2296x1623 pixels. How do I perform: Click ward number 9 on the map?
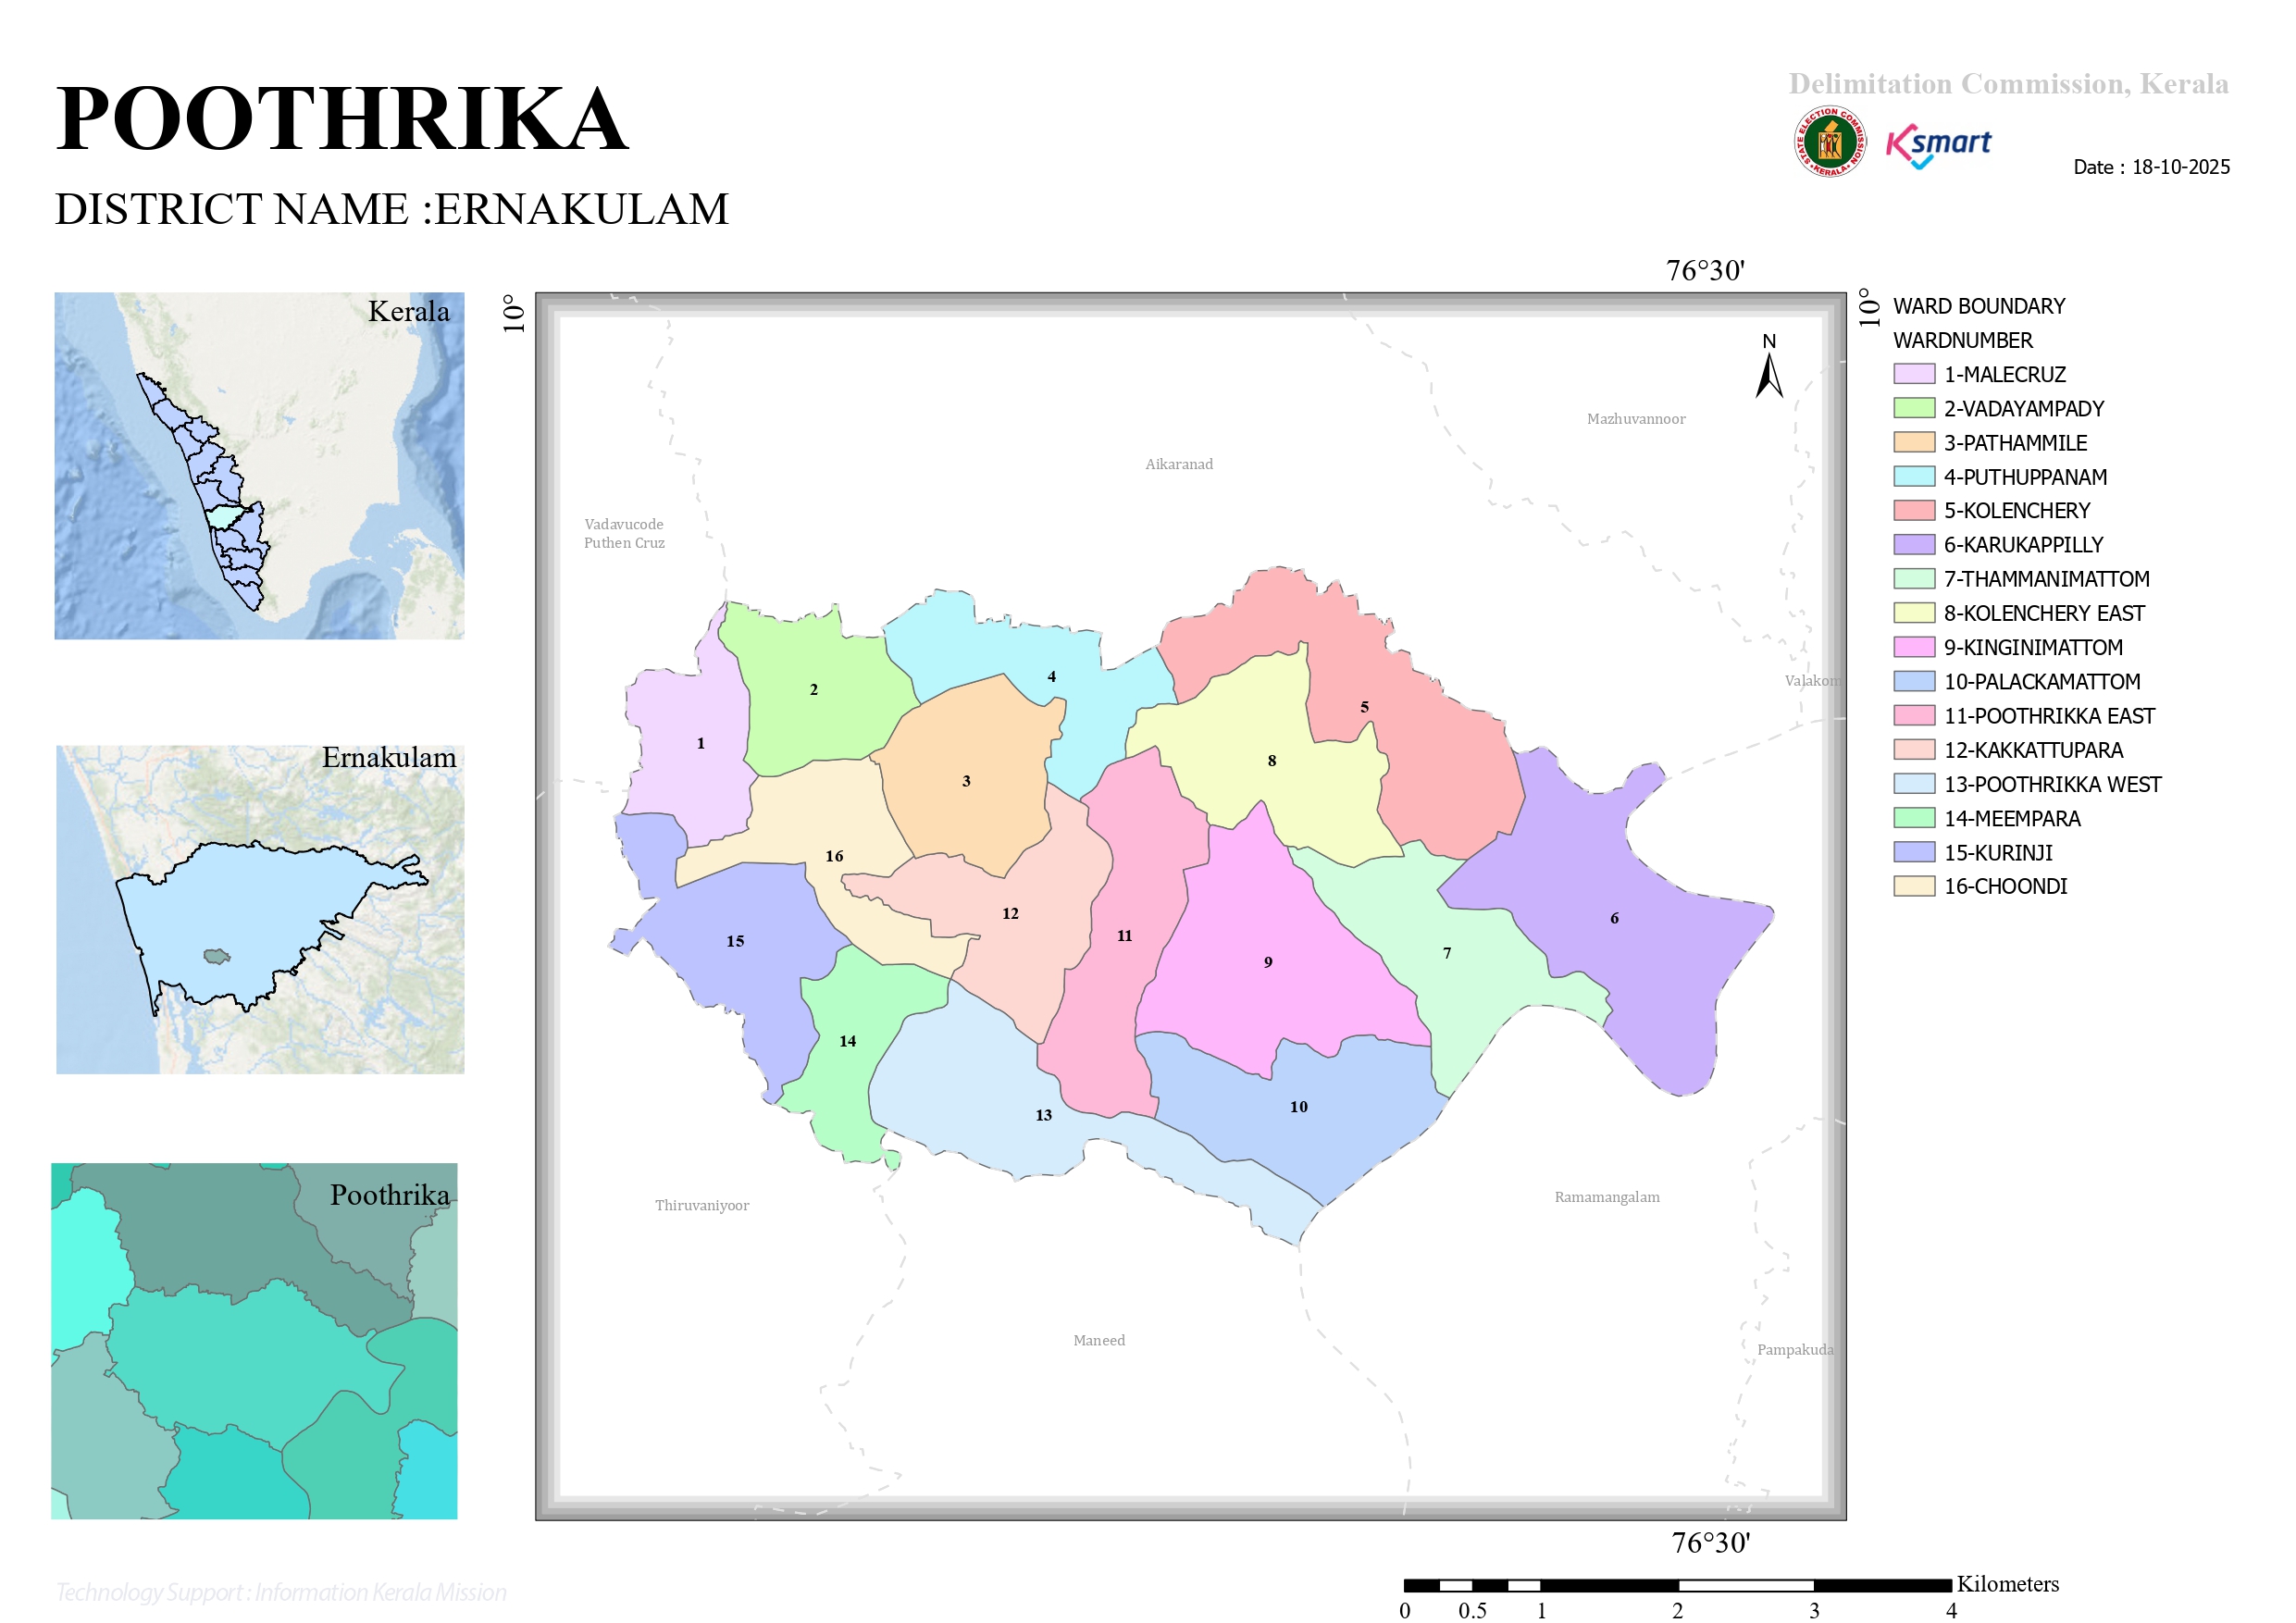(1268, 961)
